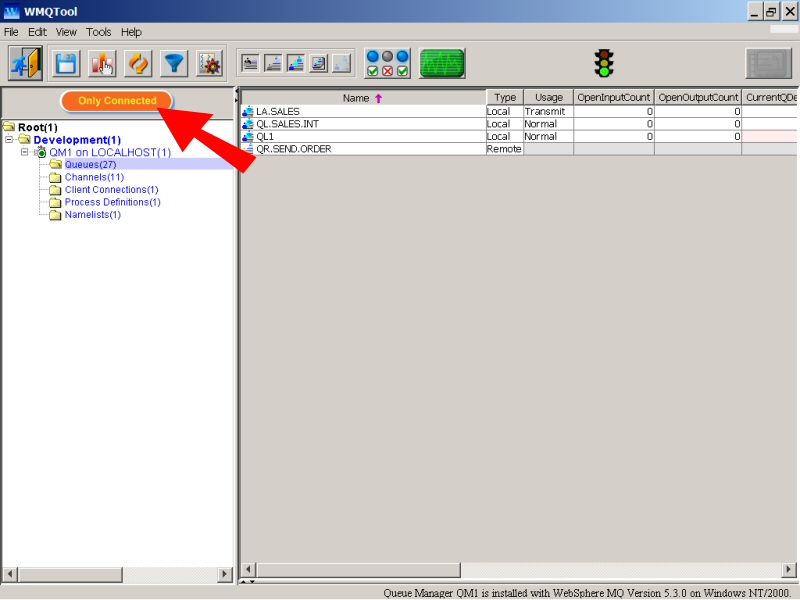The width and height of the screenshot is (800, 600).
Task: Select the QR.SEND.ORDER queue row
Action: tap(518, 149)
